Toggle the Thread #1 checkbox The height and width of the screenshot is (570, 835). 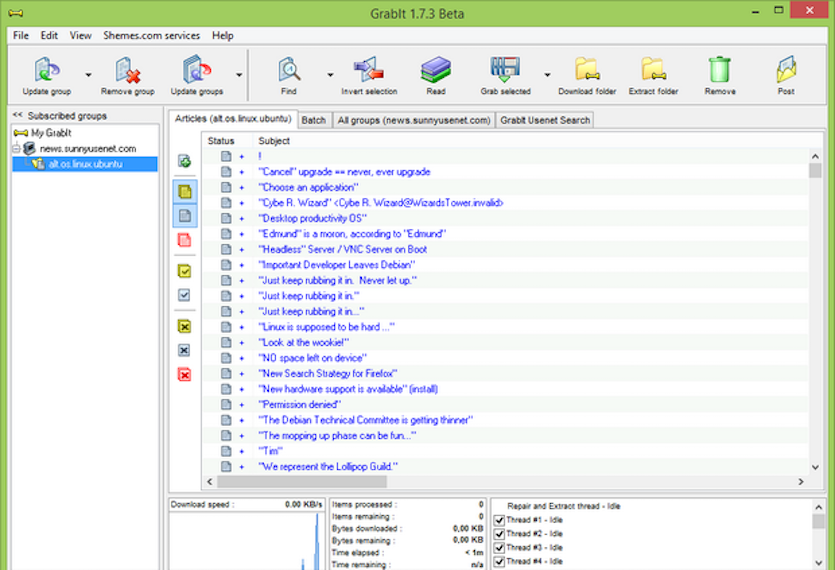(499, 520)
